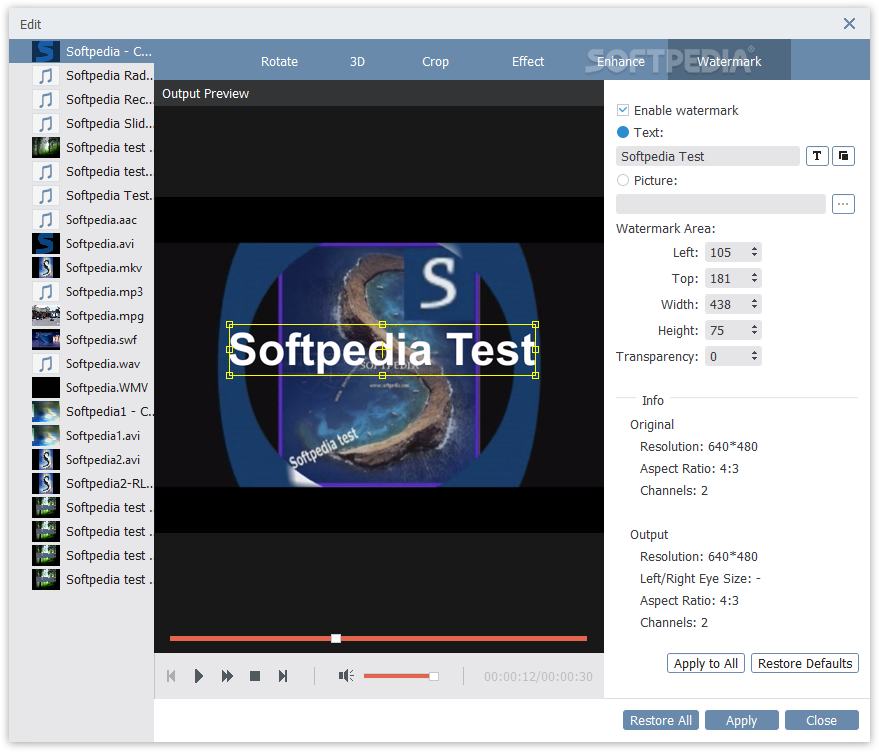
Task: Select Softpedia2.avi file thumbnail
Action: [x=45, y=460]
